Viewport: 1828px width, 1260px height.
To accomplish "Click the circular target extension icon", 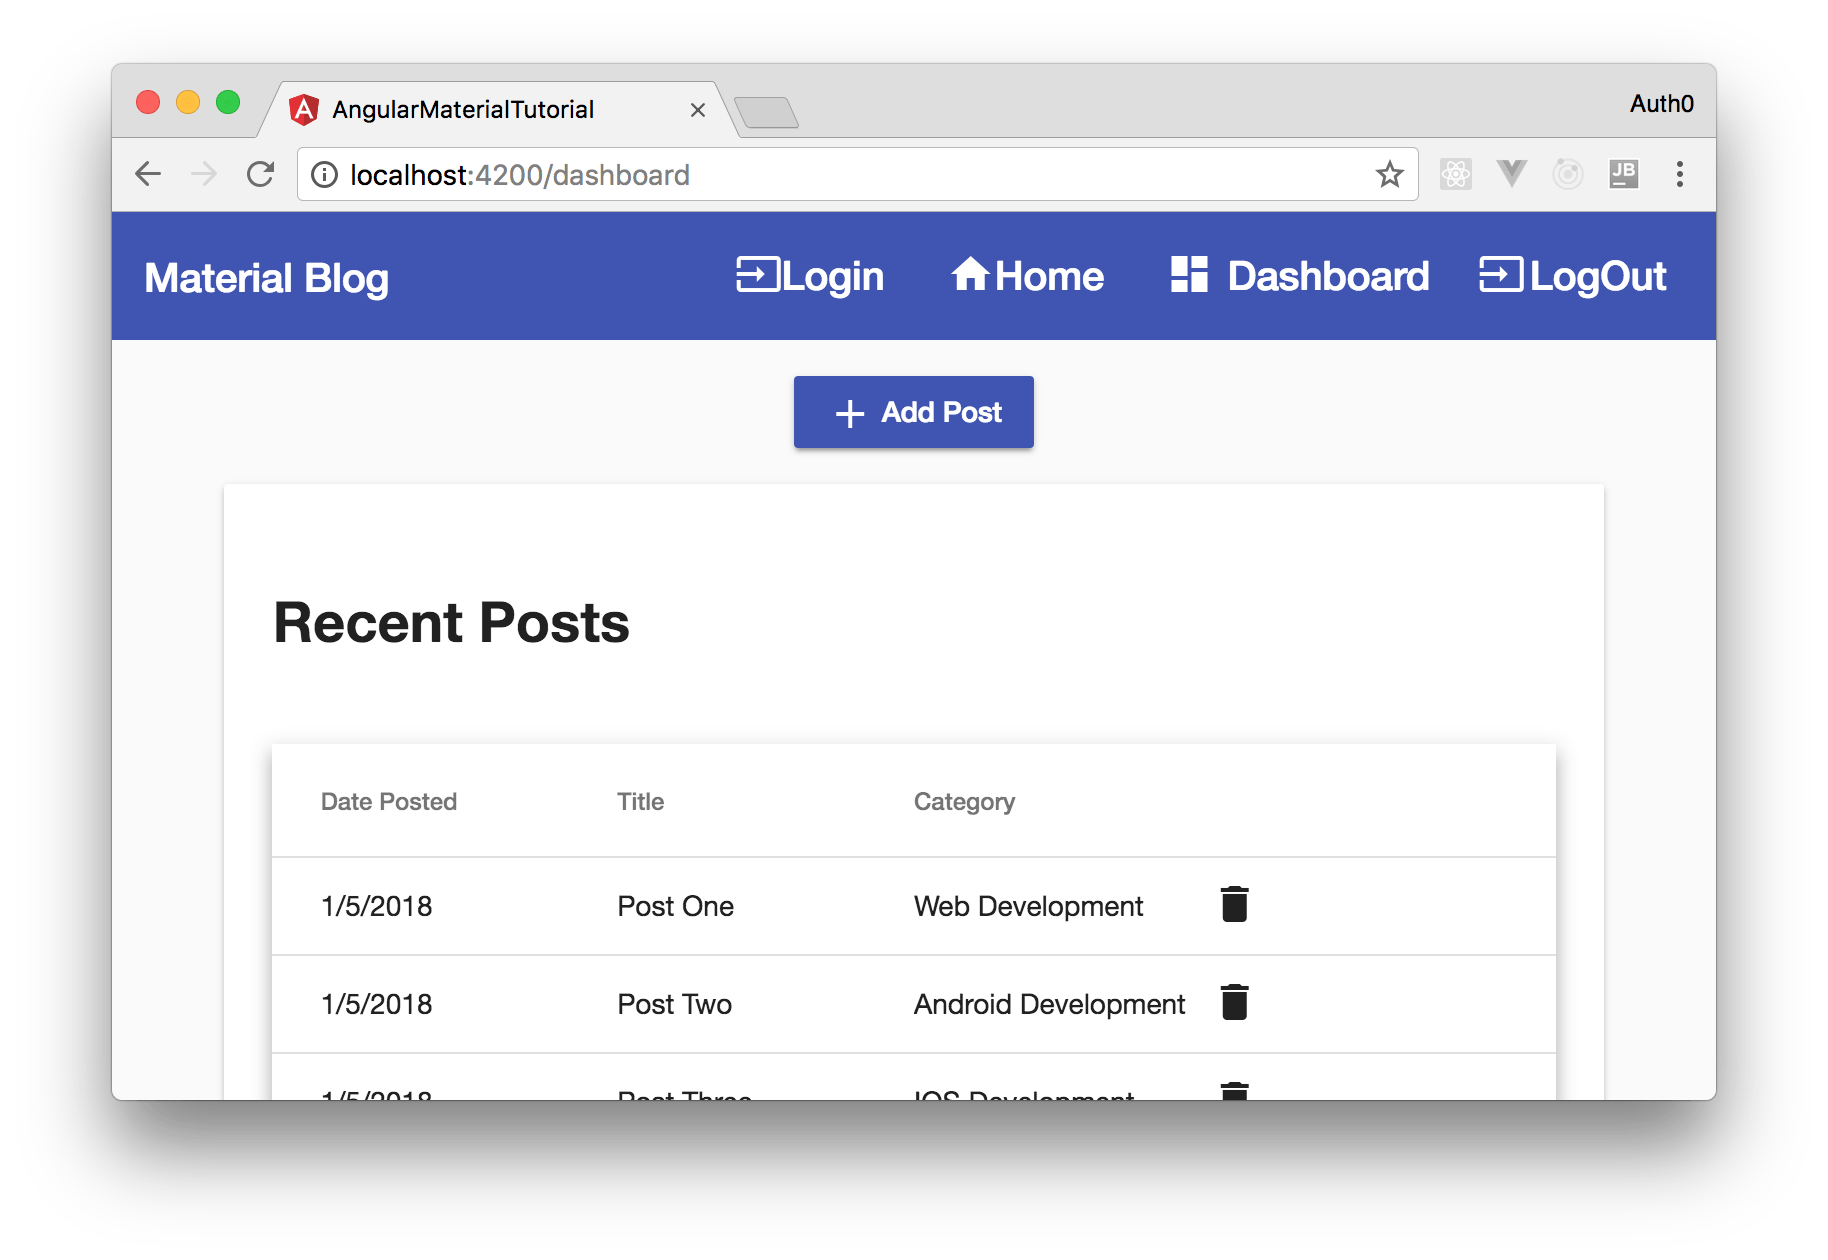I will click(1568, 174).
